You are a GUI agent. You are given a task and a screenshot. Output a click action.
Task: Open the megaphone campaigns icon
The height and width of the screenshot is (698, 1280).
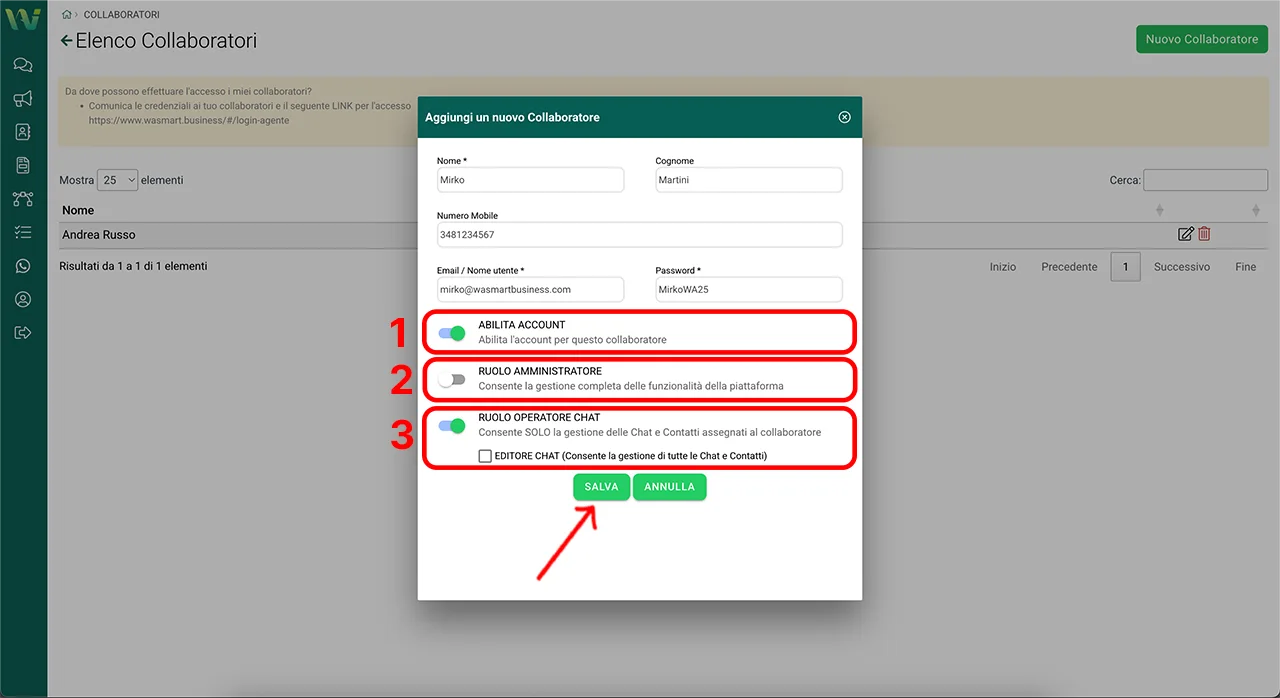point(23,98)
